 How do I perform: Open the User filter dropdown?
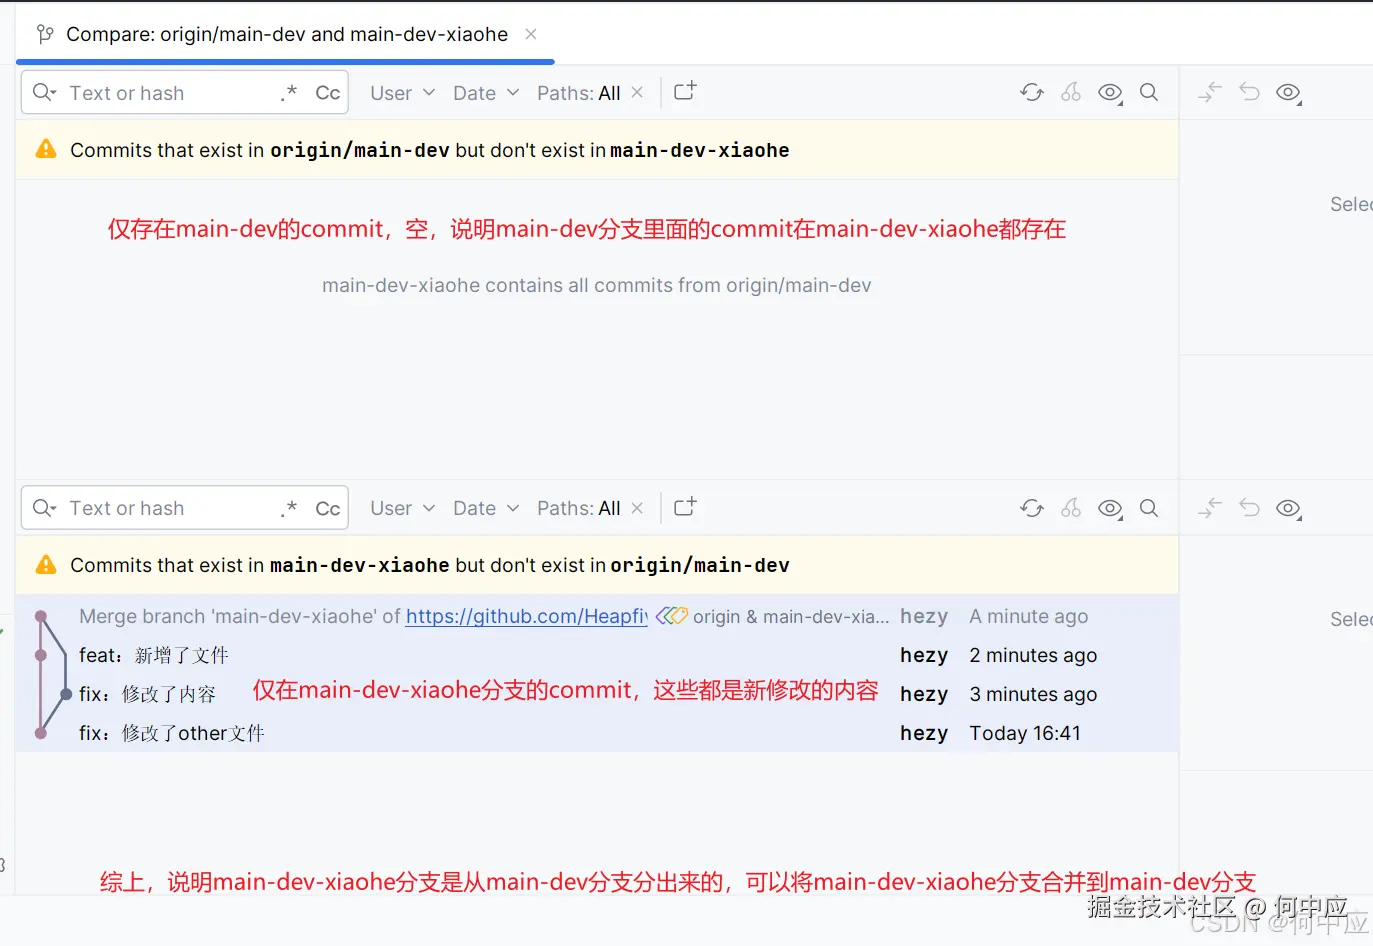pos(400,92)
